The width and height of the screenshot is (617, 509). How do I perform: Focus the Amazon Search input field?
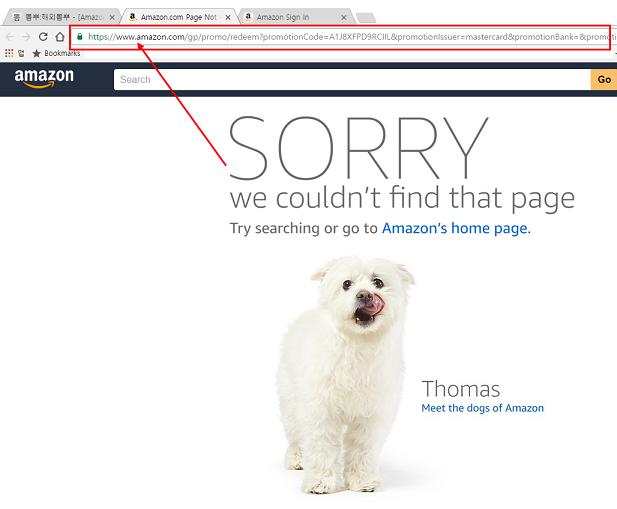click(352, 79)
